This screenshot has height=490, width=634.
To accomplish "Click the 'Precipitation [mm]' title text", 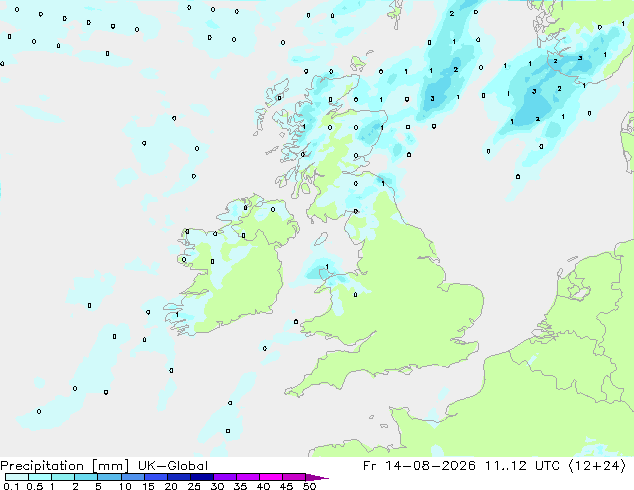I will coord(64,466).
